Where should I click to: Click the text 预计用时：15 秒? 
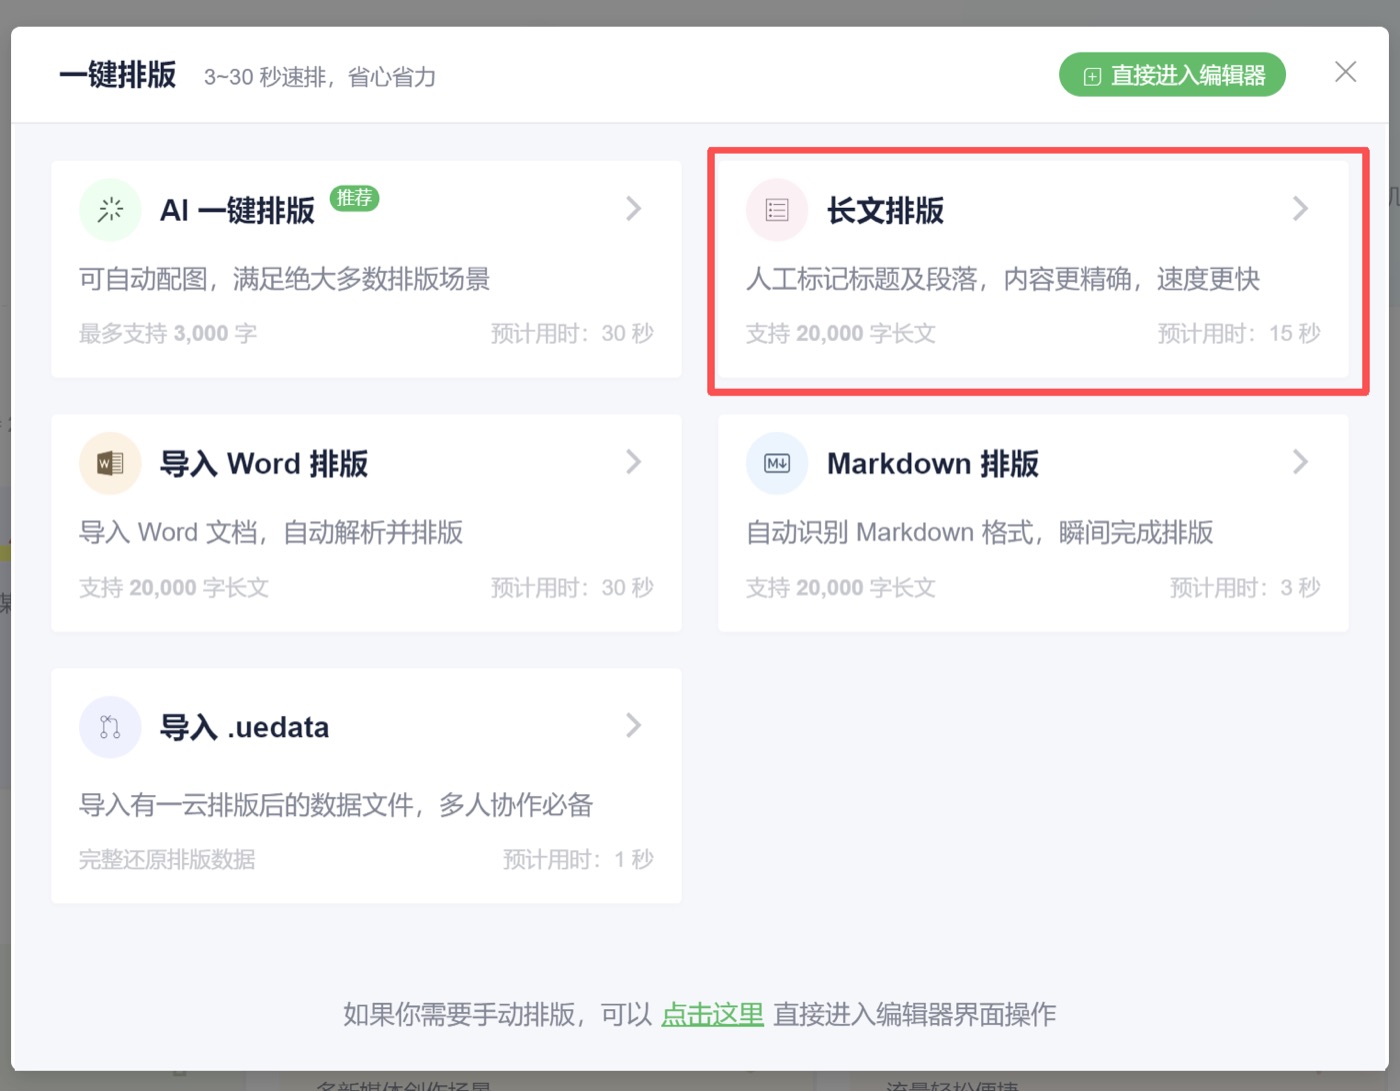(x=1239, y=333)
